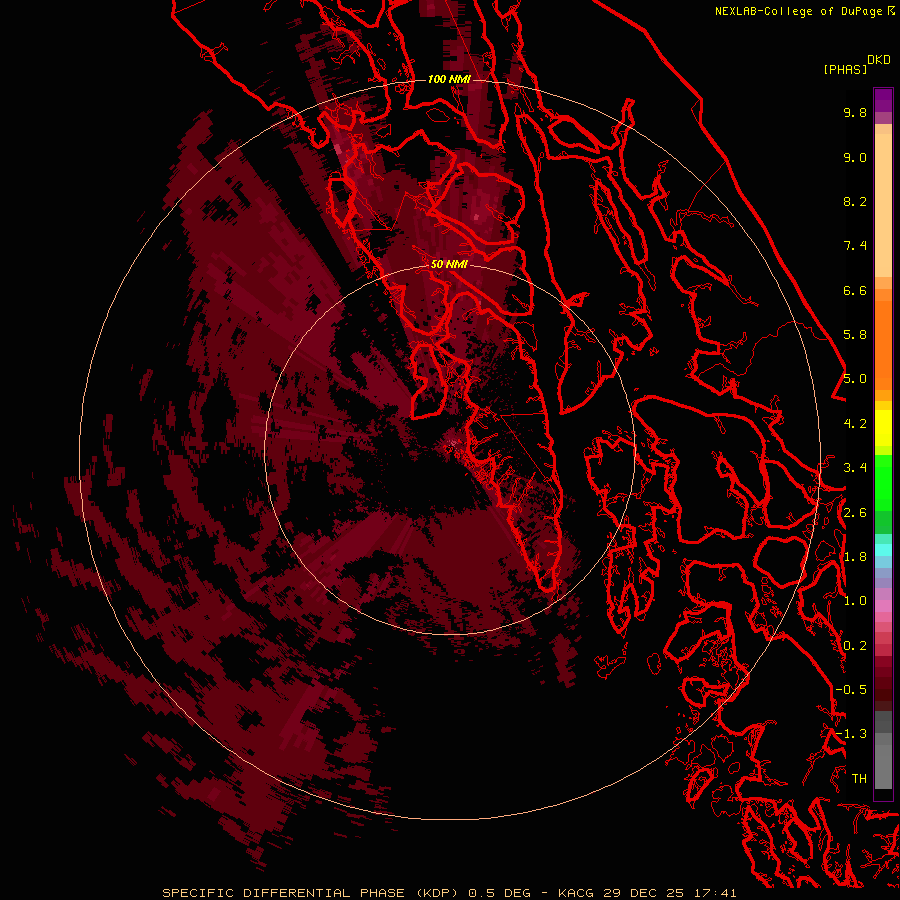The height and width of the screenshot is (900, 900).
Task: Click the 4.2 value on the scale
Action: point(855,424)
